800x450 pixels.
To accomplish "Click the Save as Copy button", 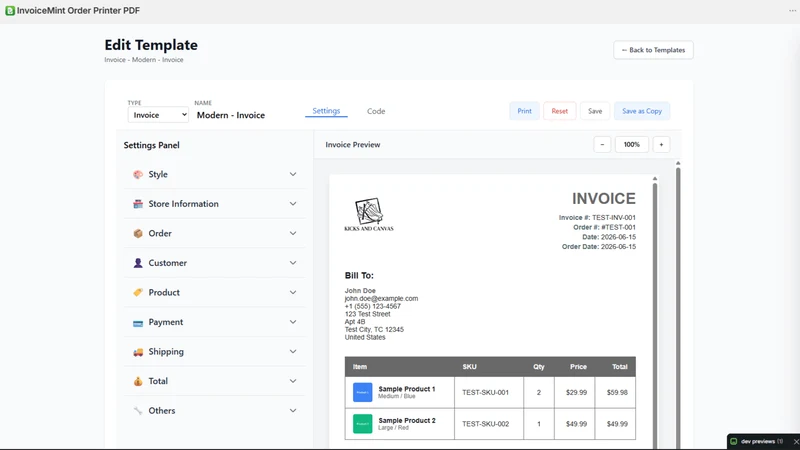I will tap(642, 111).
